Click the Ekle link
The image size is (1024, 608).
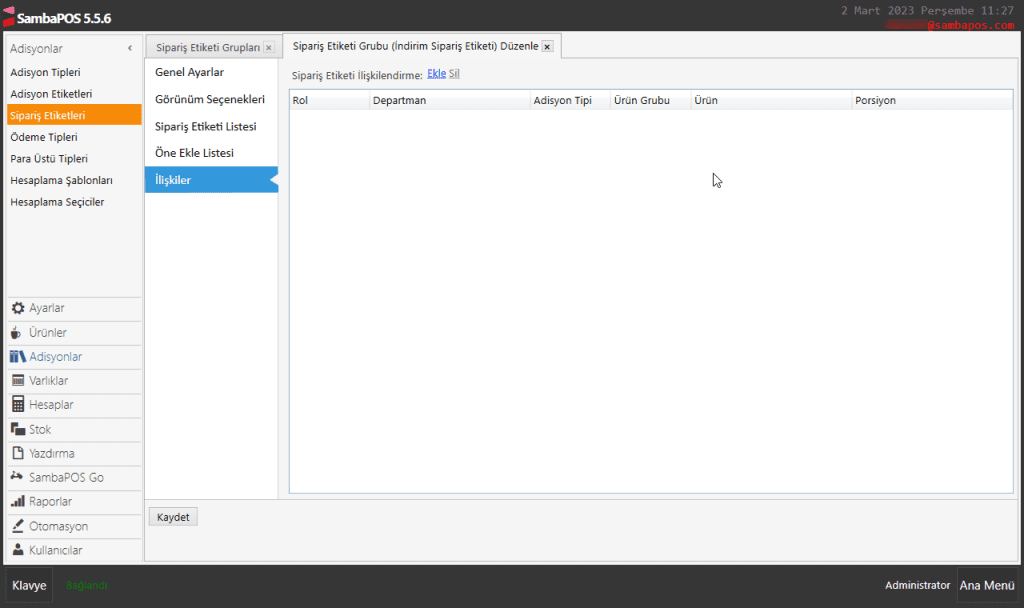(x=436, y=74)
